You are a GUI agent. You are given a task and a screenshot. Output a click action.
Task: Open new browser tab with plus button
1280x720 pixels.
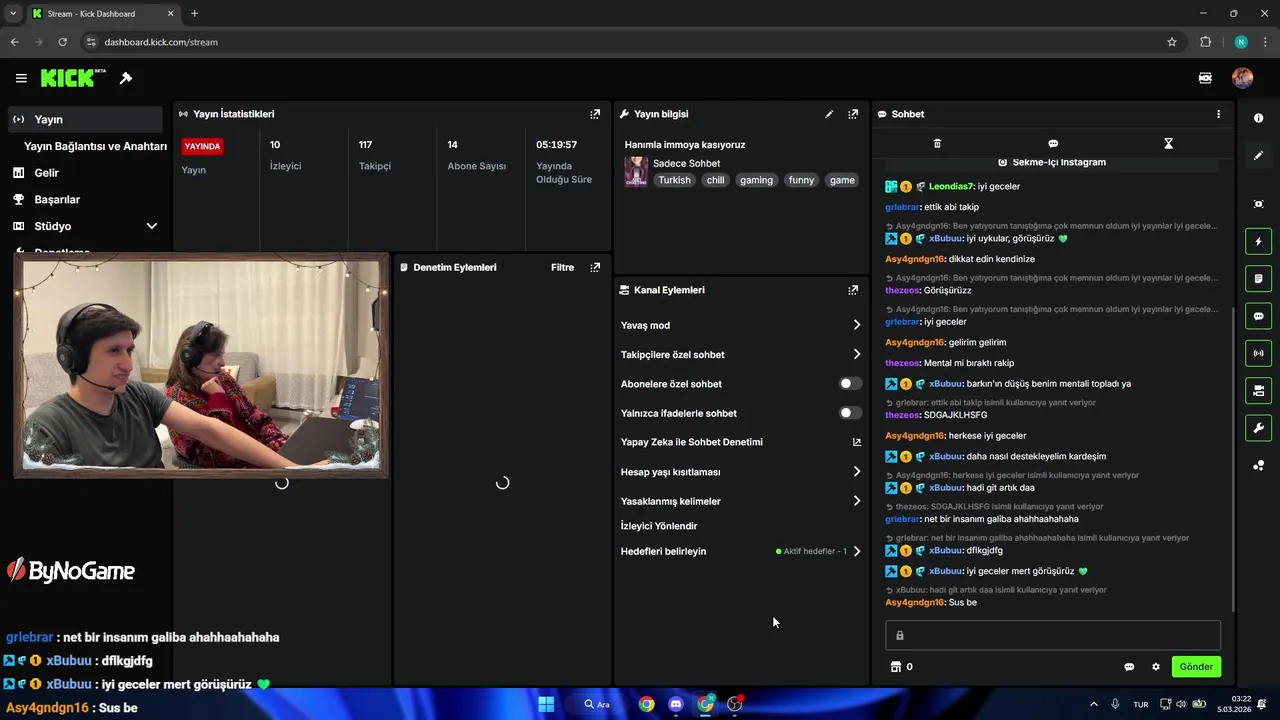pyautogui.click(x=194, y=13)
